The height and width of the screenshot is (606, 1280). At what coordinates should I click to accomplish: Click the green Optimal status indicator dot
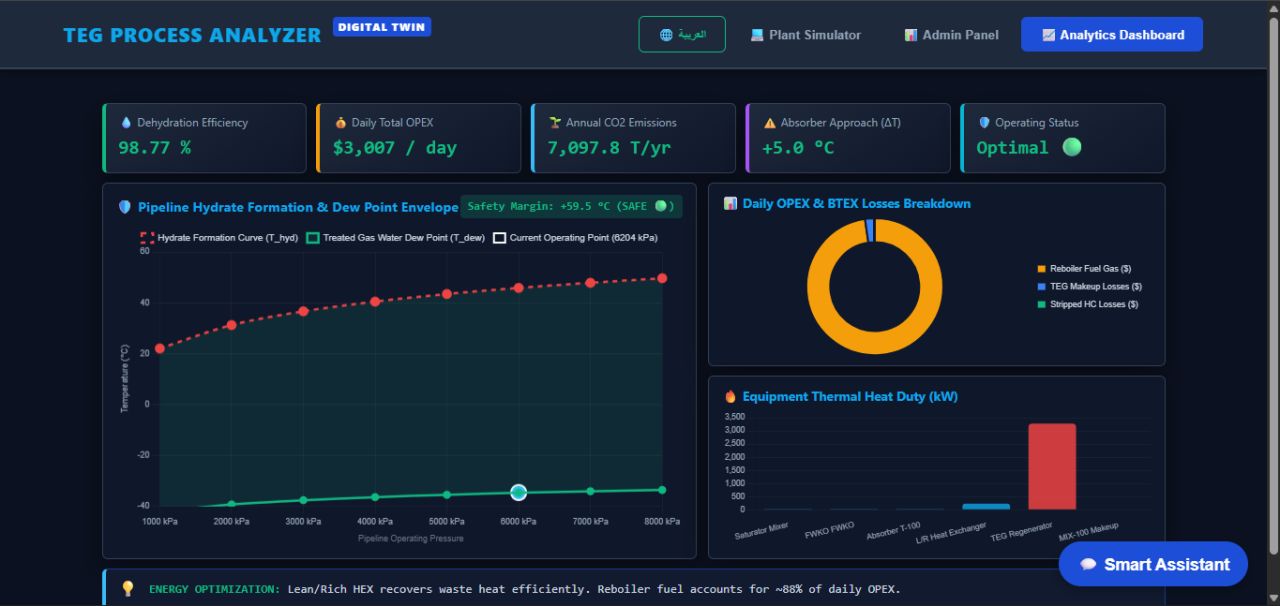pyautogui.click(x=1072, y=147)
